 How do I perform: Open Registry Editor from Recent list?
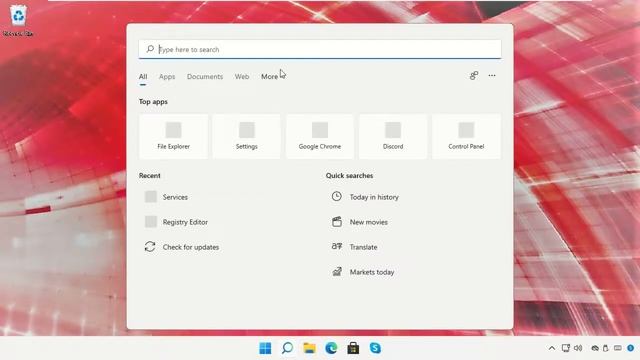tap(185, 222)
